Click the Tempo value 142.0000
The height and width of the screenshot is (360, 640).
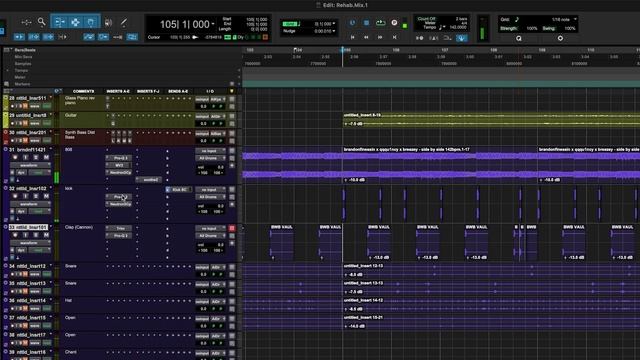point(458,27)
